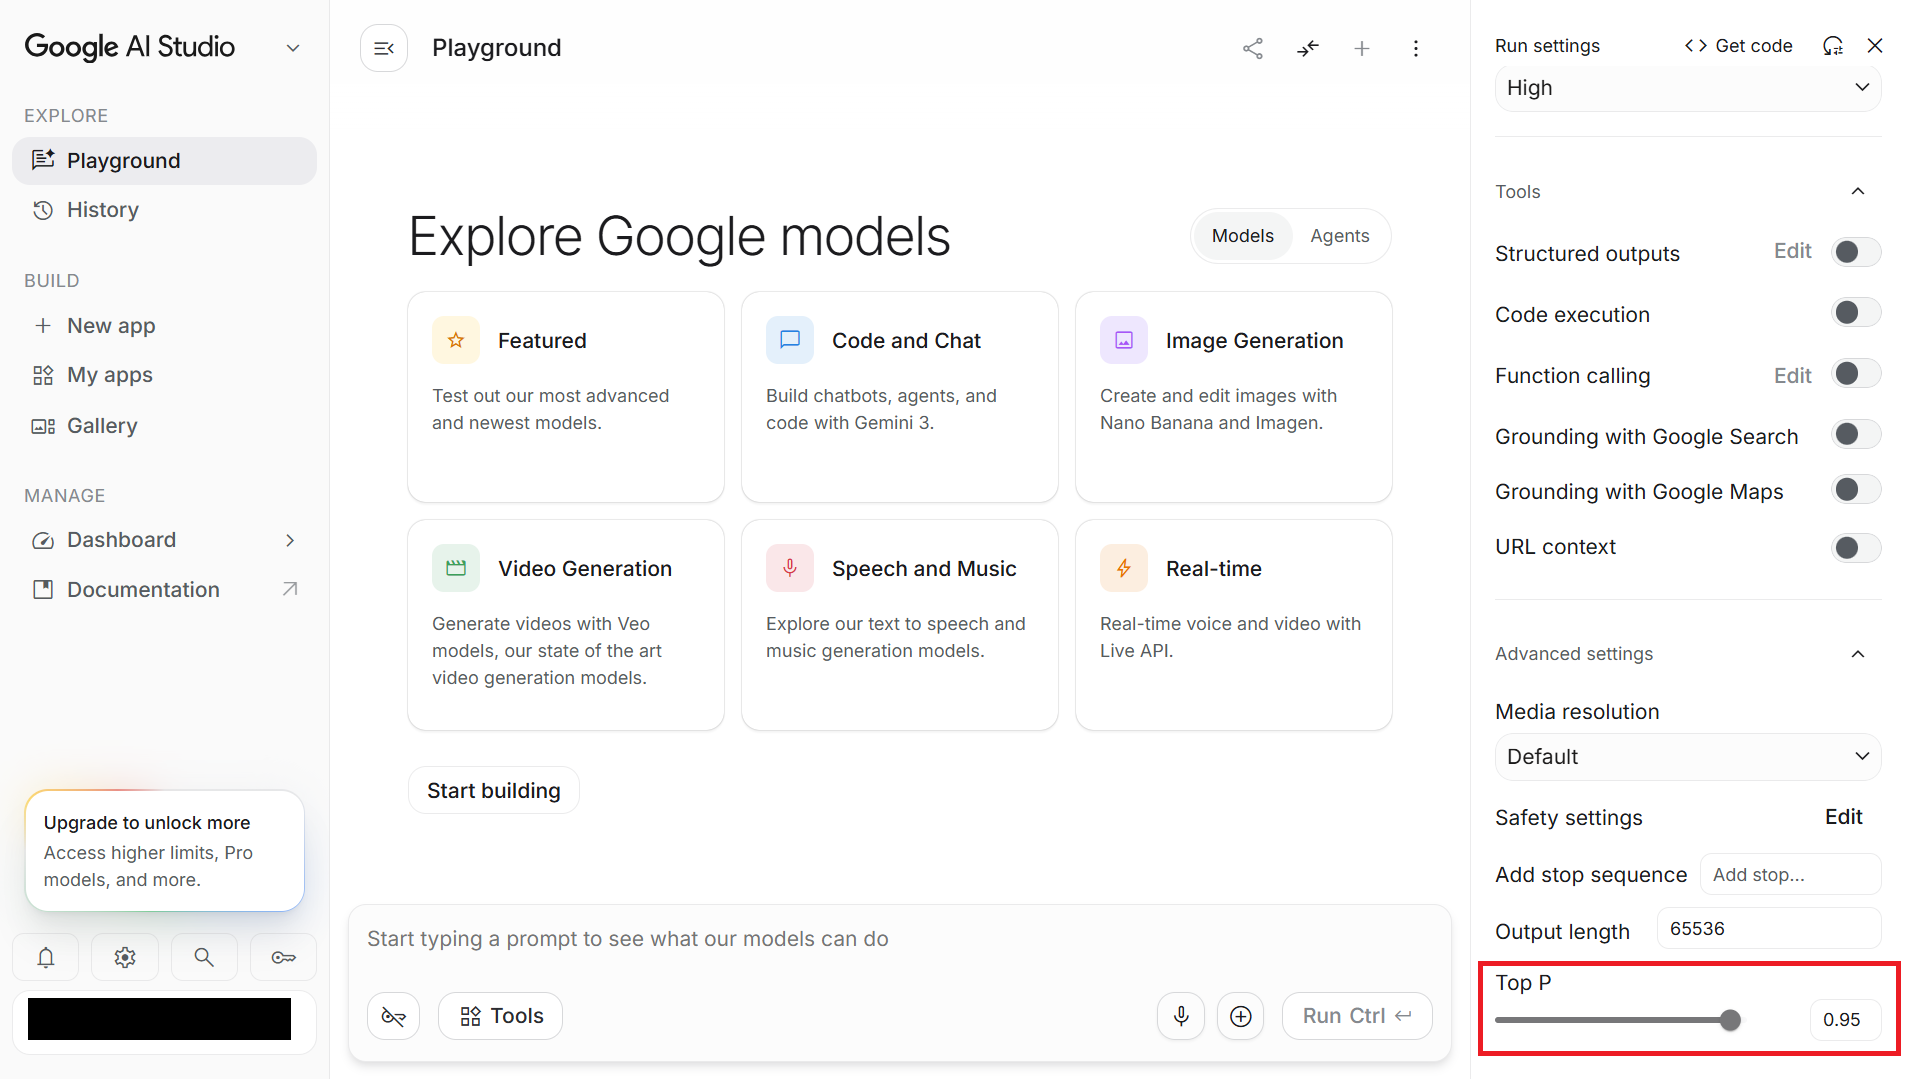
Task: Enable Grounding with Google Search
Action: (1856, 434)
